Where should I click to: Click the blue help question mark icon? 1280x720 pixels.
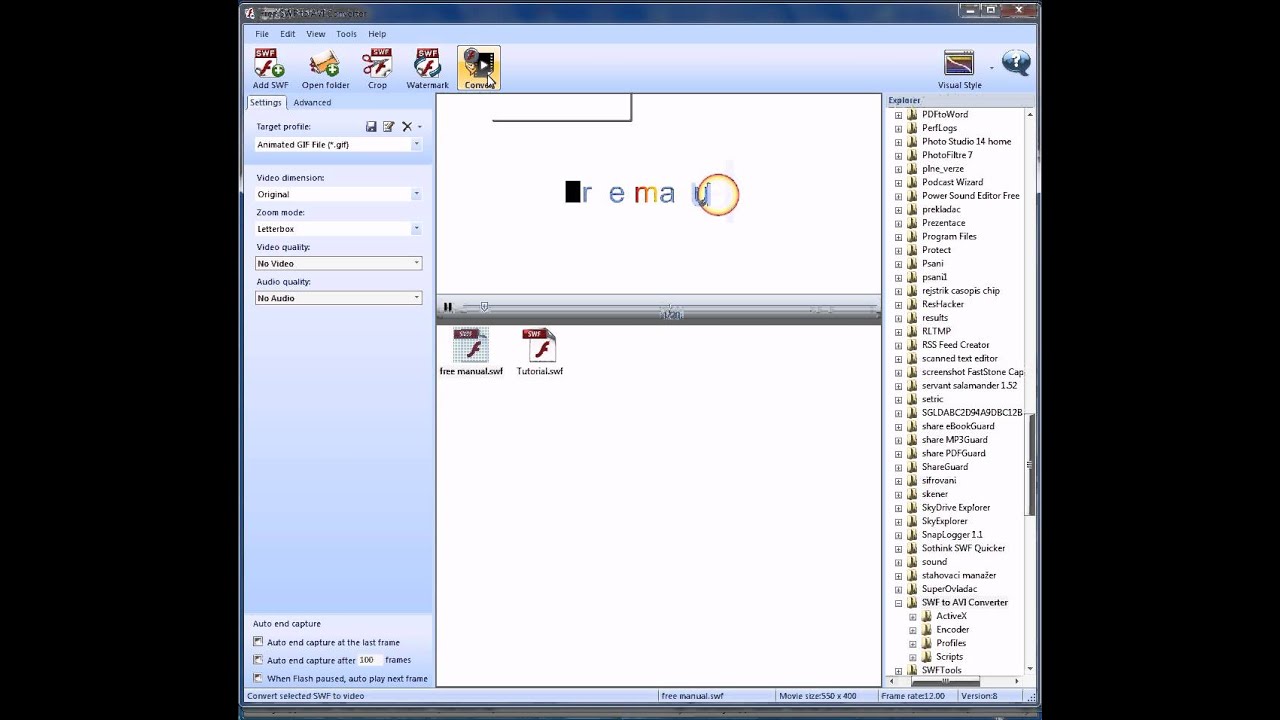point(1016,62)
